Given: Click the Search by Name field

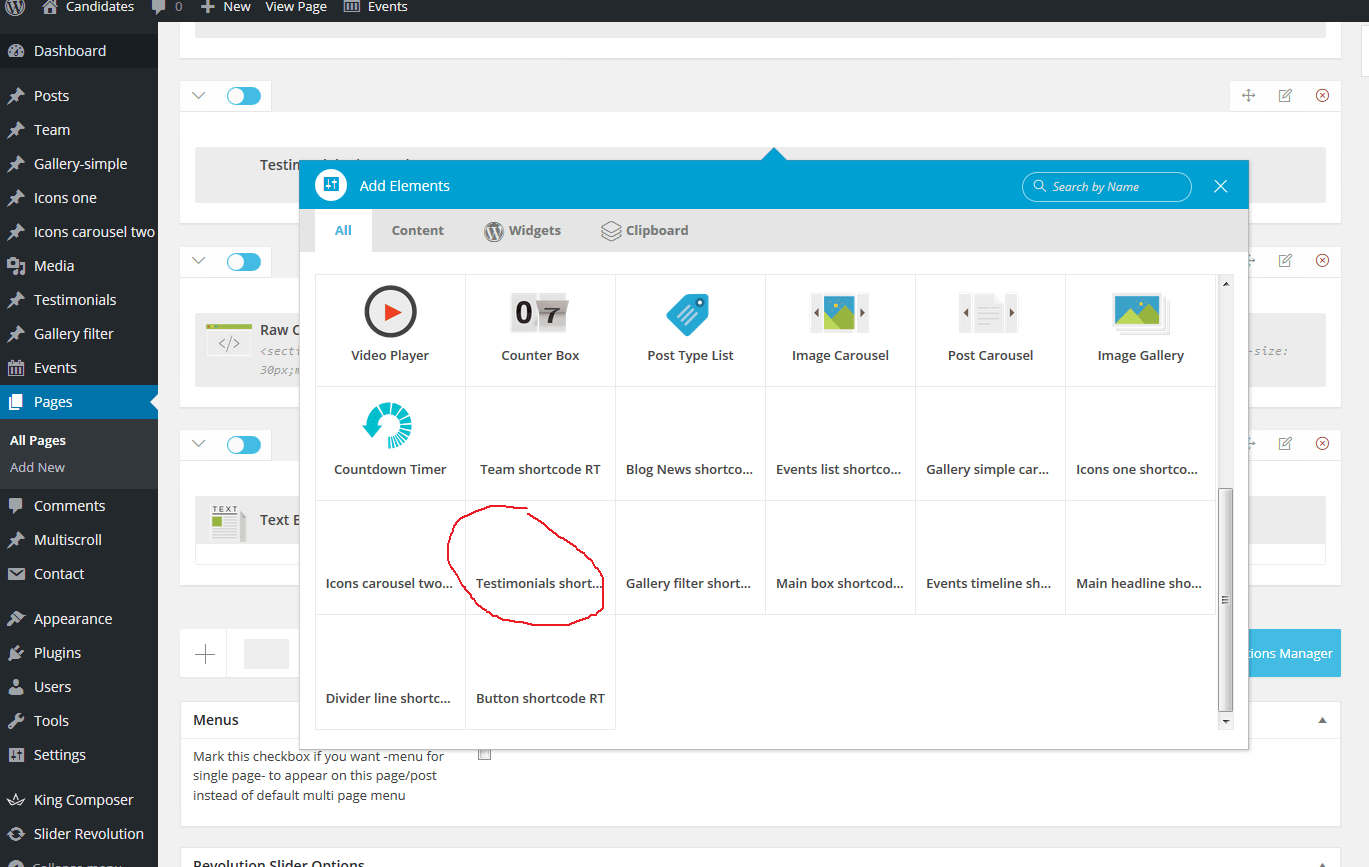Looking at the screenshot, I should 1107,187.
